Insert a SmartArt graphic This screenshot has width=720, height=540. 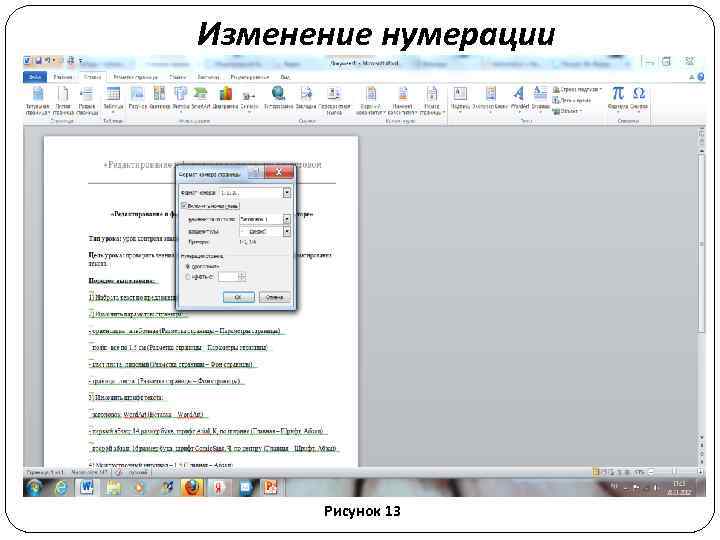[x=201, y=98]
